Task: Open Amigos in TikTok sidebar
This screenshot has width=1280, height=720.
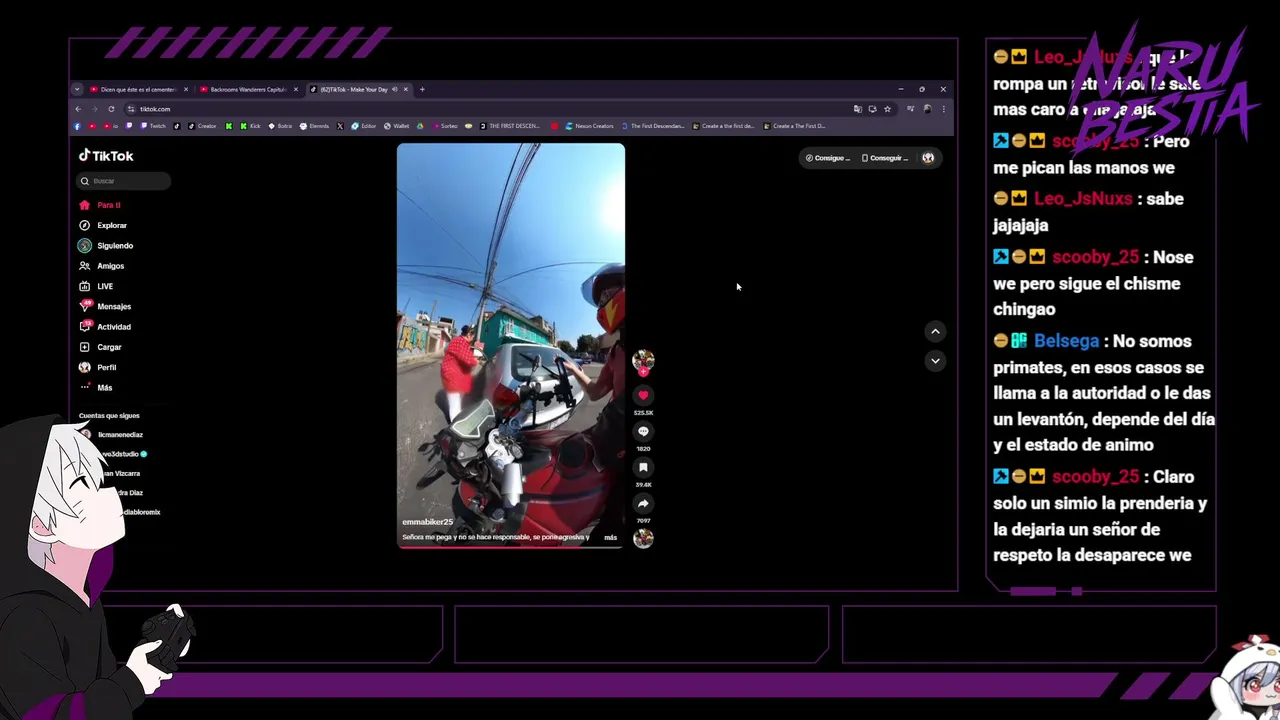Action: coord(102,266)
